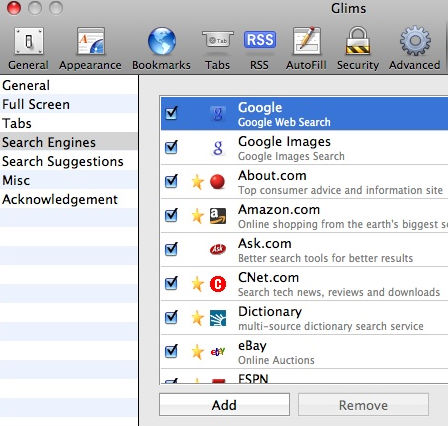The width and height of the screenshot is (448, 426).
Task: Select 'Top consumer advice and information site' text
Action: [x=340, y=190]
